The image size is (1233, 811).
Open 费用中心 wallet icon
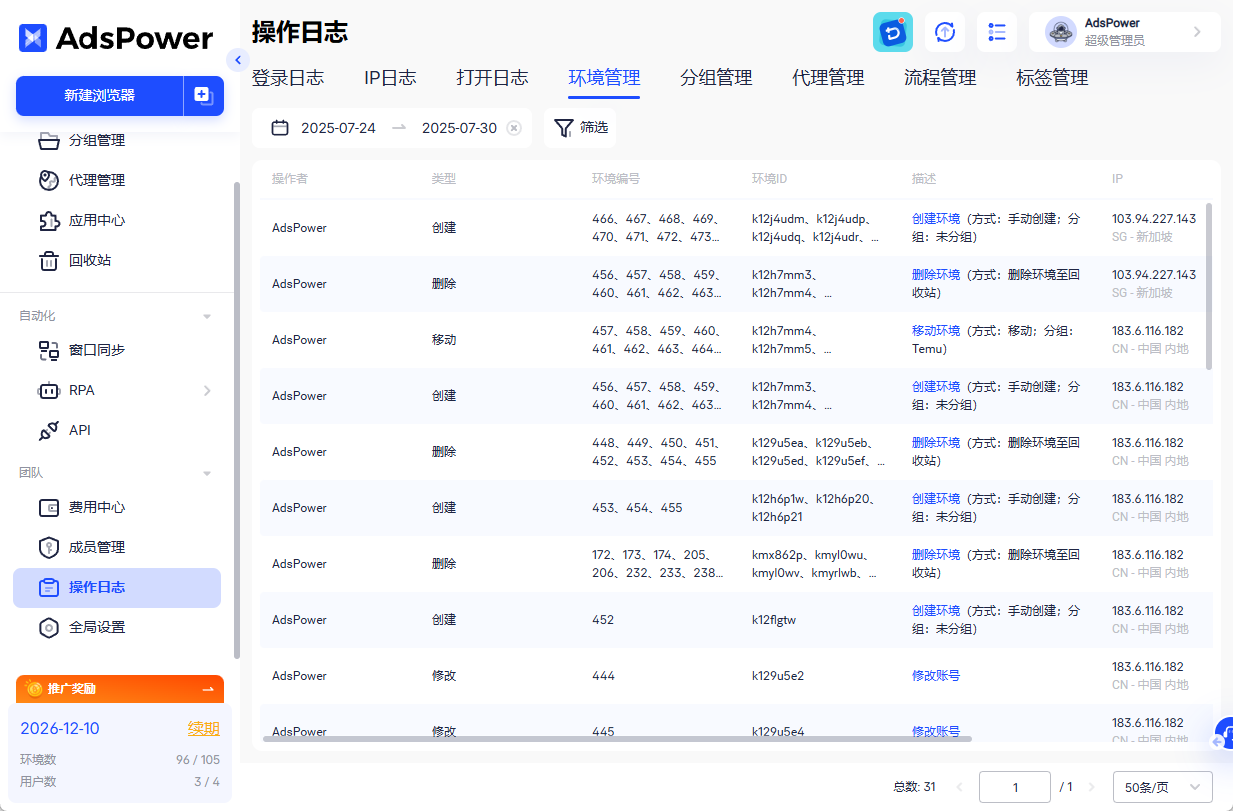click(49, 507)
